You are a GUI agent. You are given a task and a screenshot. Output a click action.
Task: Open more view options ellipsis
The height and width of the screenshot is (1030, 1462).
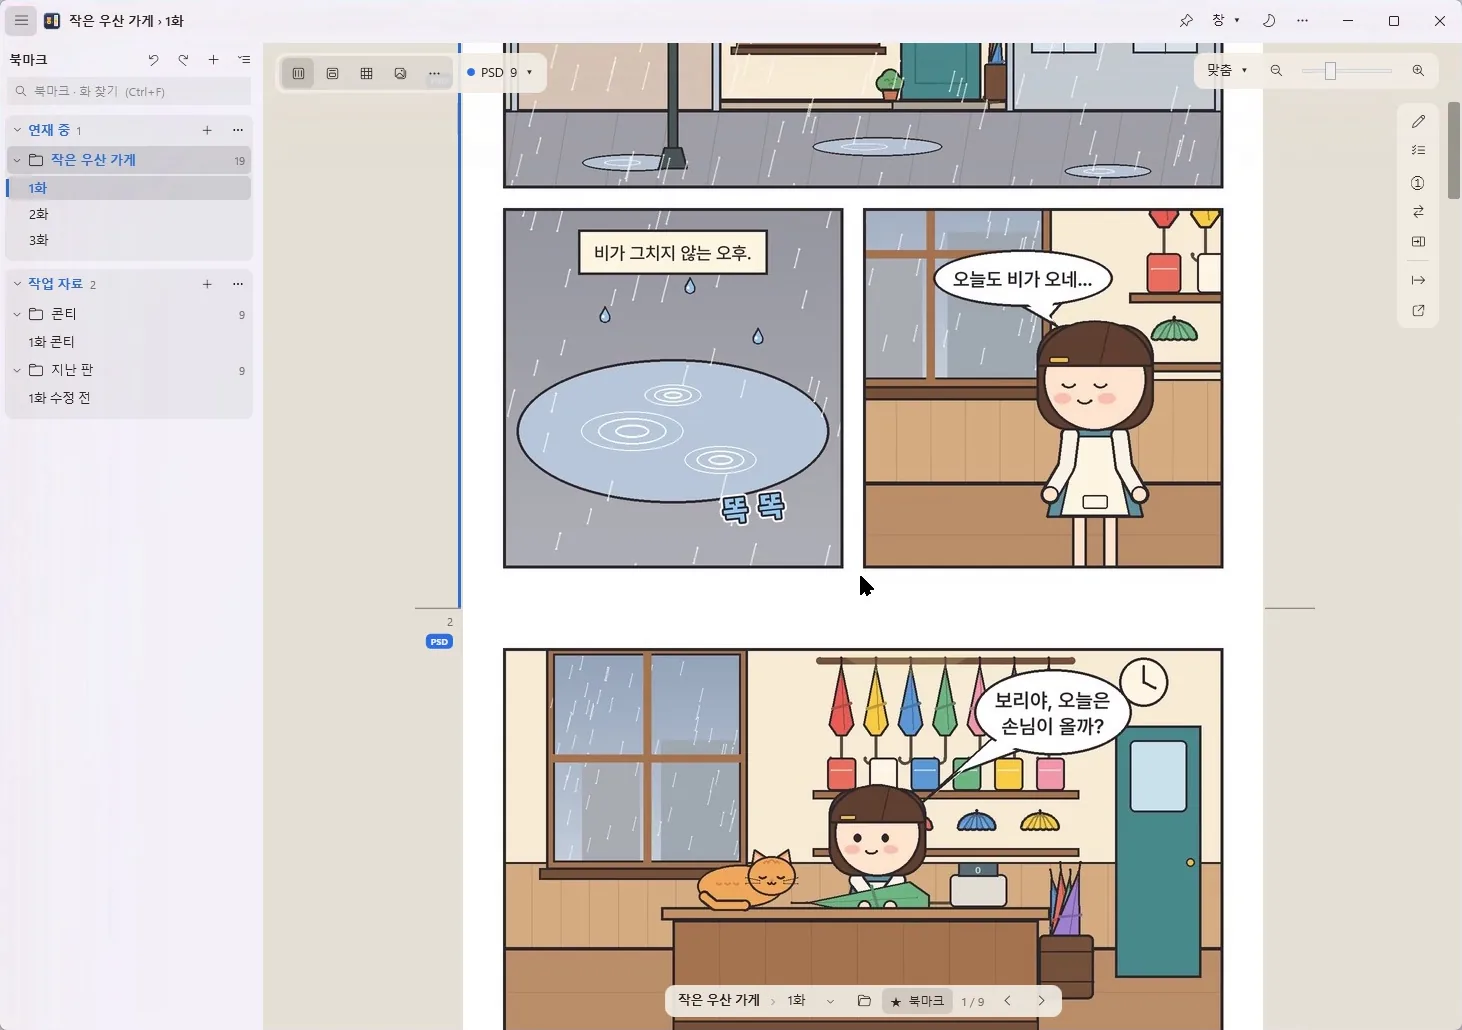pyautogui.click(x=434, y=73)
